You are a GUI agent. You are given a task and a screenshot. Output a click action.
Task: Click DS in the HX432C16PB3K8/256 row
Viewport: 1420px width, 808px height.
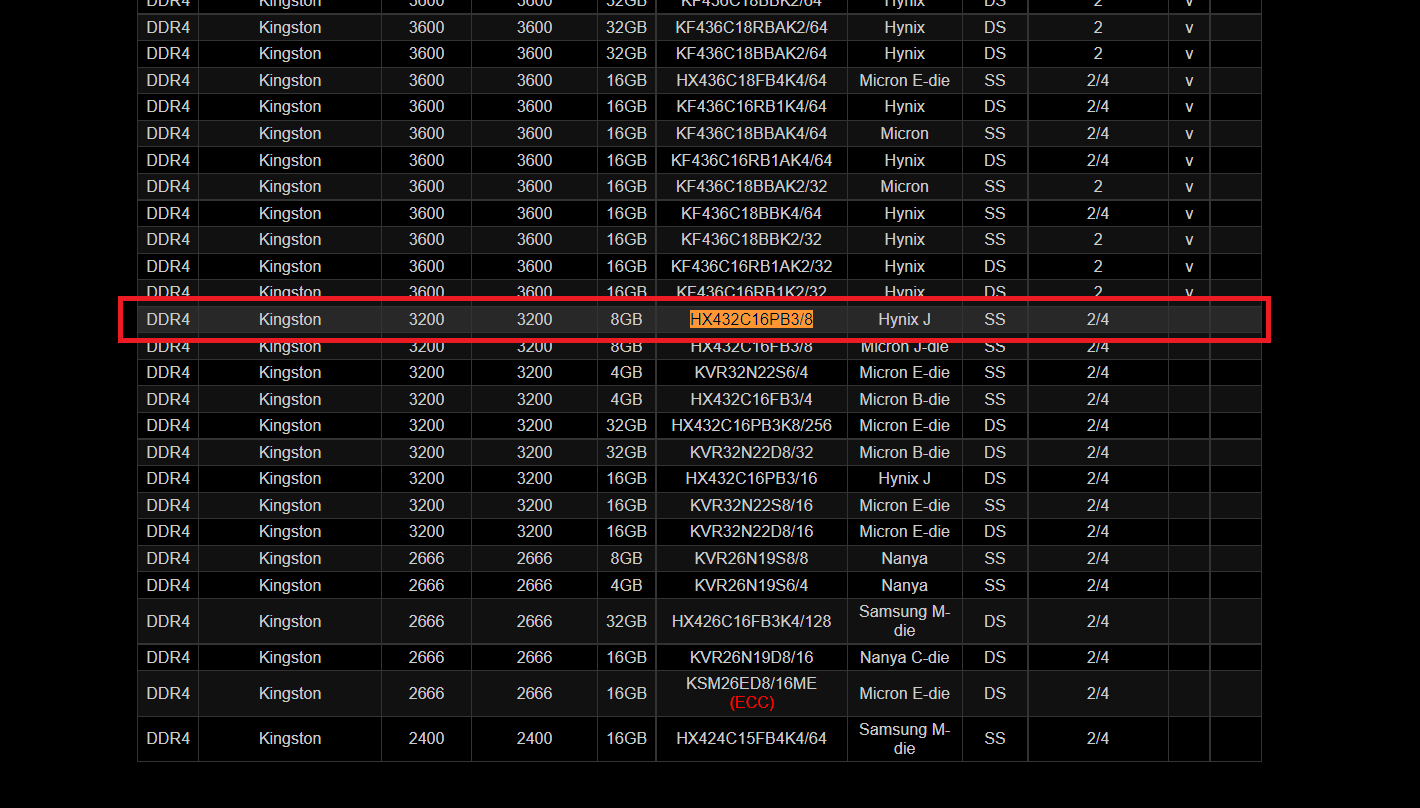coord(994,425)
